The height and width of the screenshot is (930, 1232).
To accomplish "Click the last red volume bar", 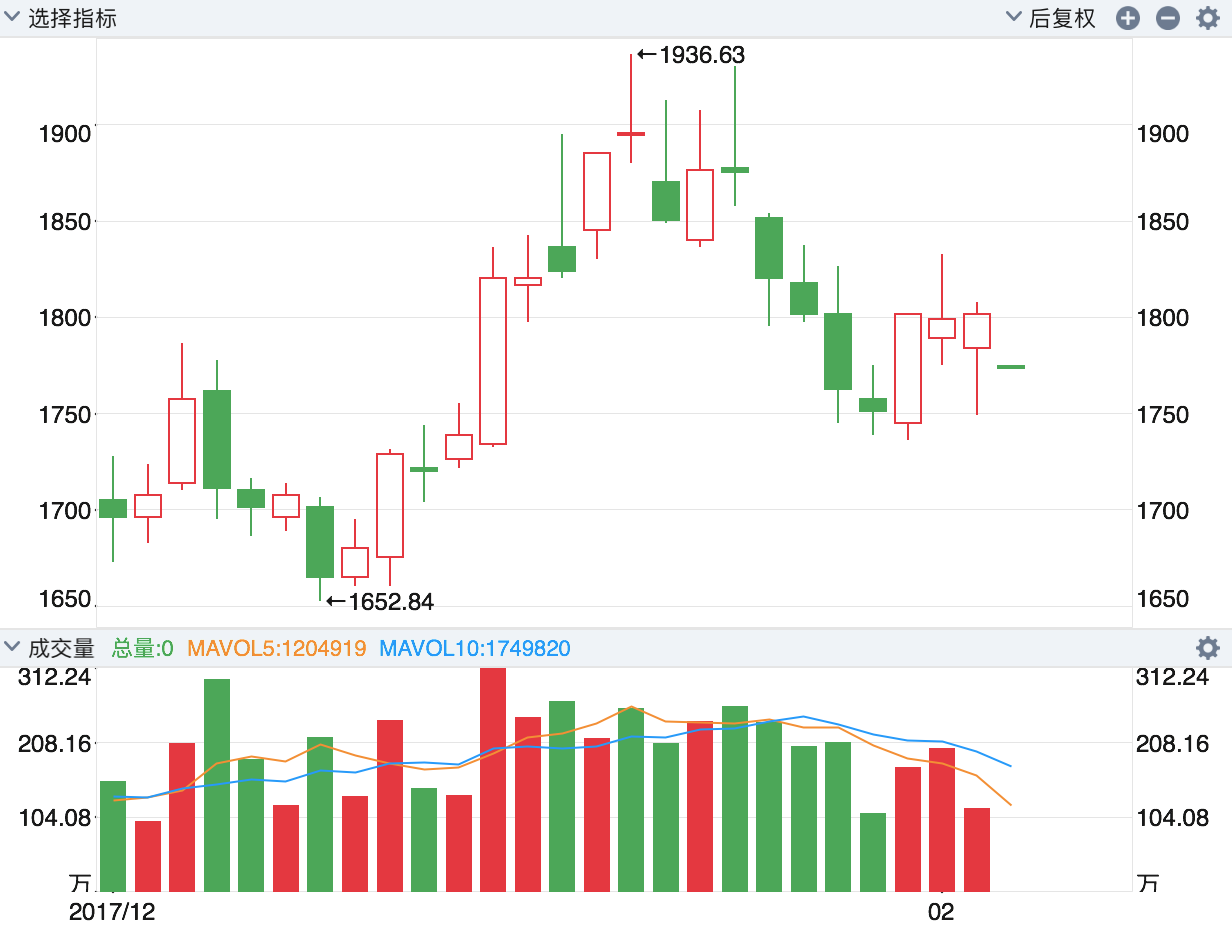I will (x=977, y=849).
